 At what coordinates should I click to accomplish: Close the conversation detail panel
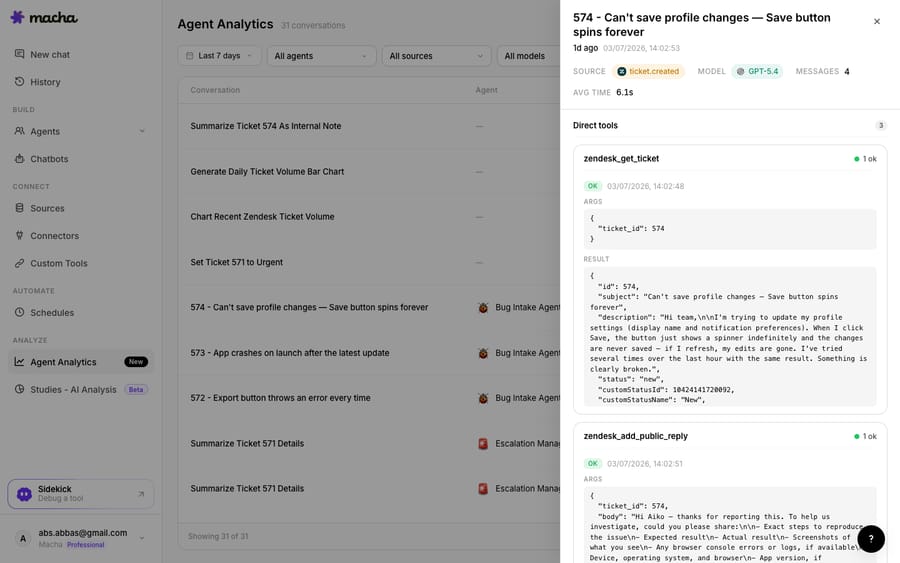(x=876, y=21)
